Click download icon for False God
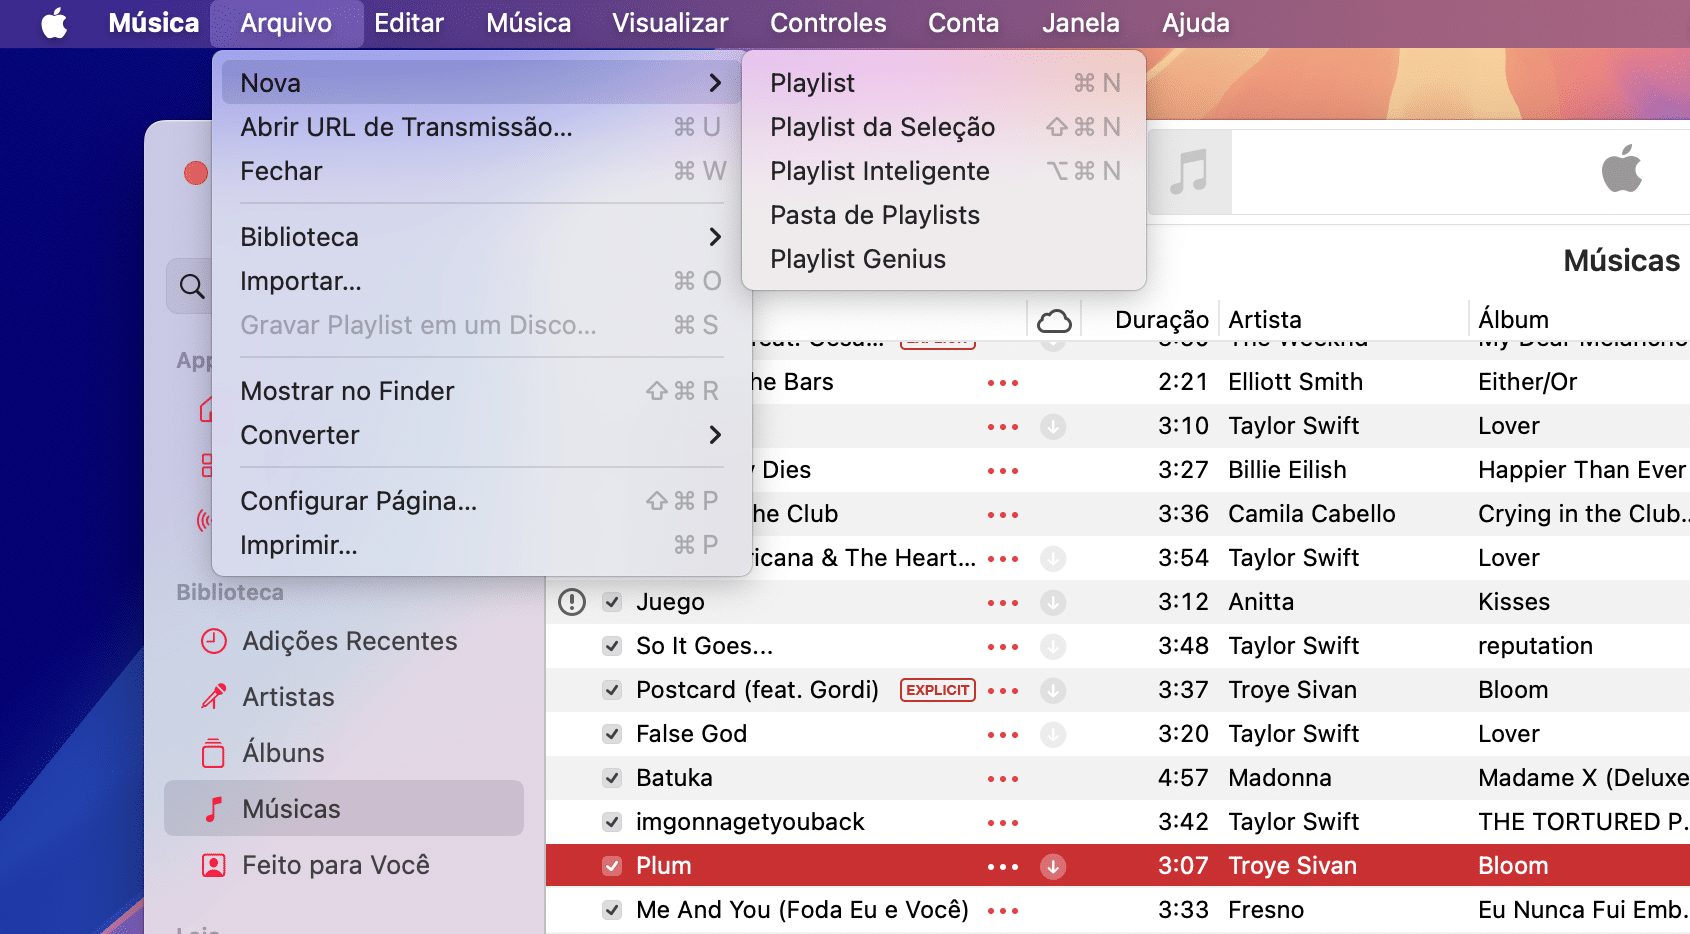1690x934 pixels. point(1053,734)
